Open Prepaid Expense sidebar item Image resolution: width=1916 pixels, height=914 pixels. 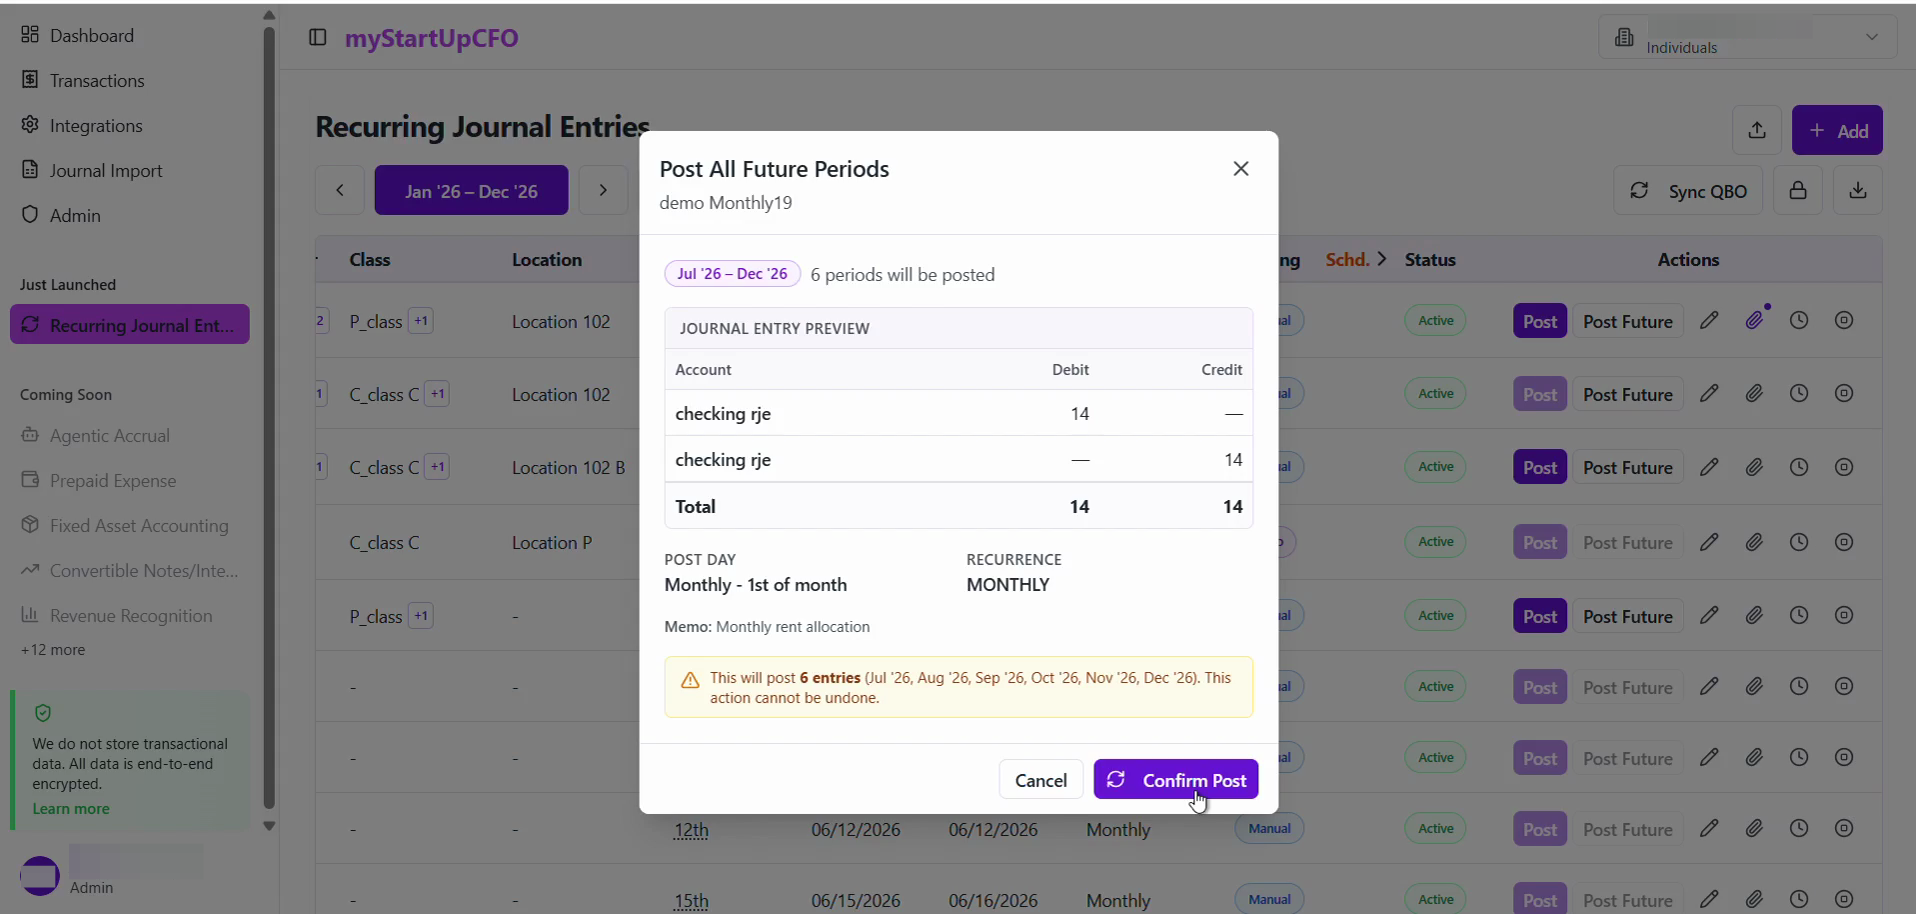coord(98,480)
